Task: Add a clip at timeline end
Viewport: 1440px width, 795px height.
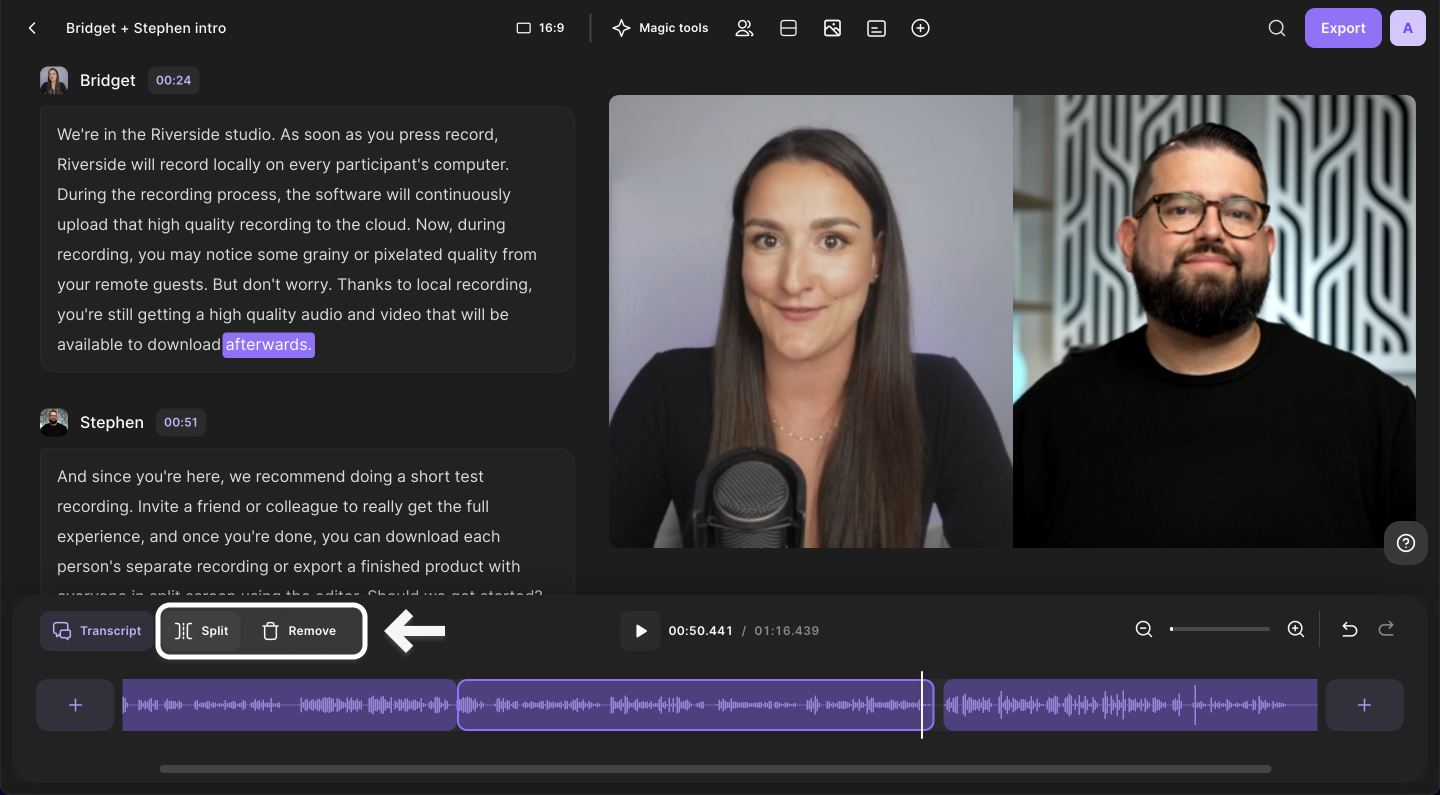Action: tap(1364, 705)
